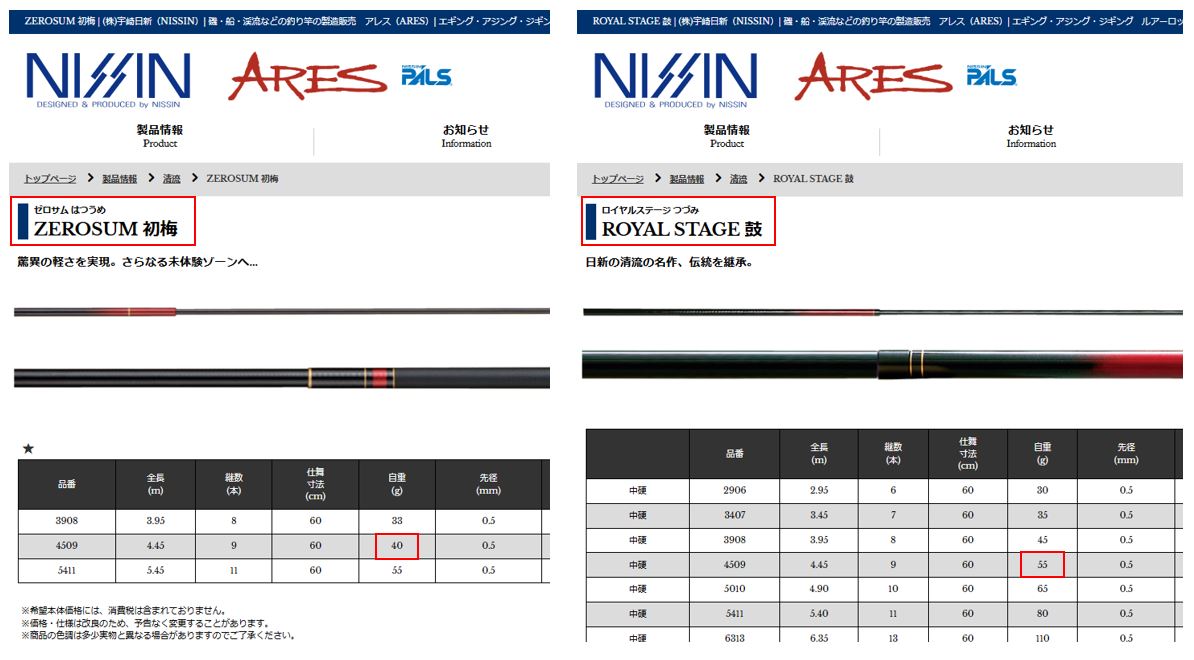1194x660 pixels.
Task: Follow トップページ breadcrumb on the ROYAL STAGE page
Action: point(618,178)
